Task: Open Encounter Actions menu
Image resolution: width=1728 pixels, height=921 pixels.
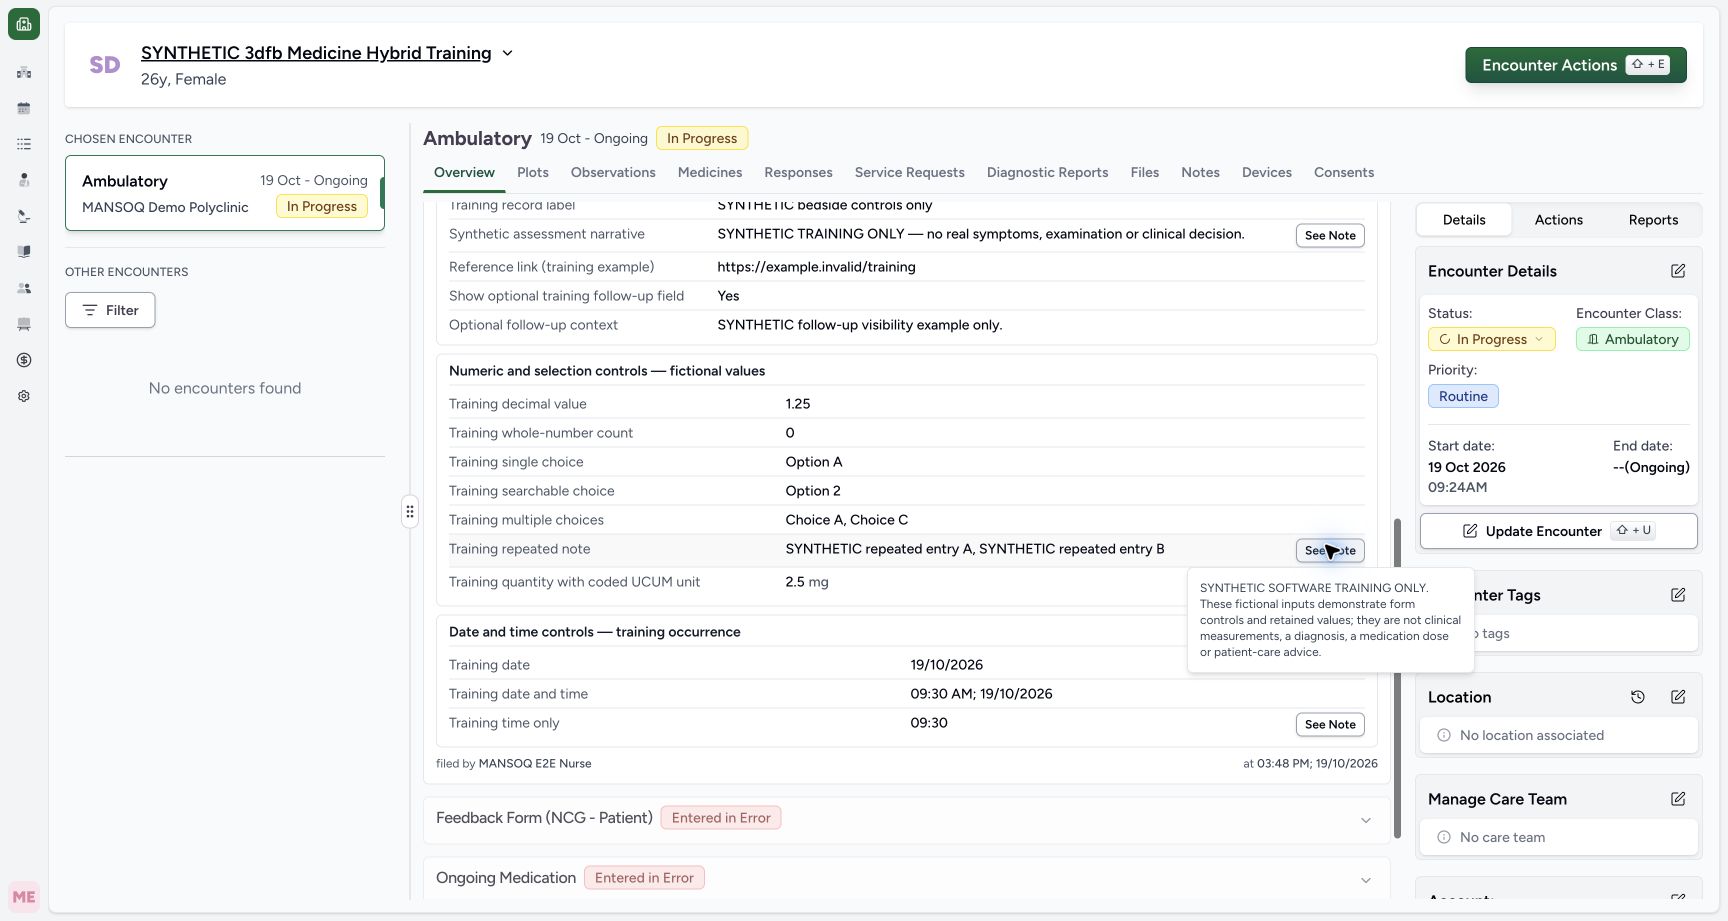Action: tap(1576, 65)
